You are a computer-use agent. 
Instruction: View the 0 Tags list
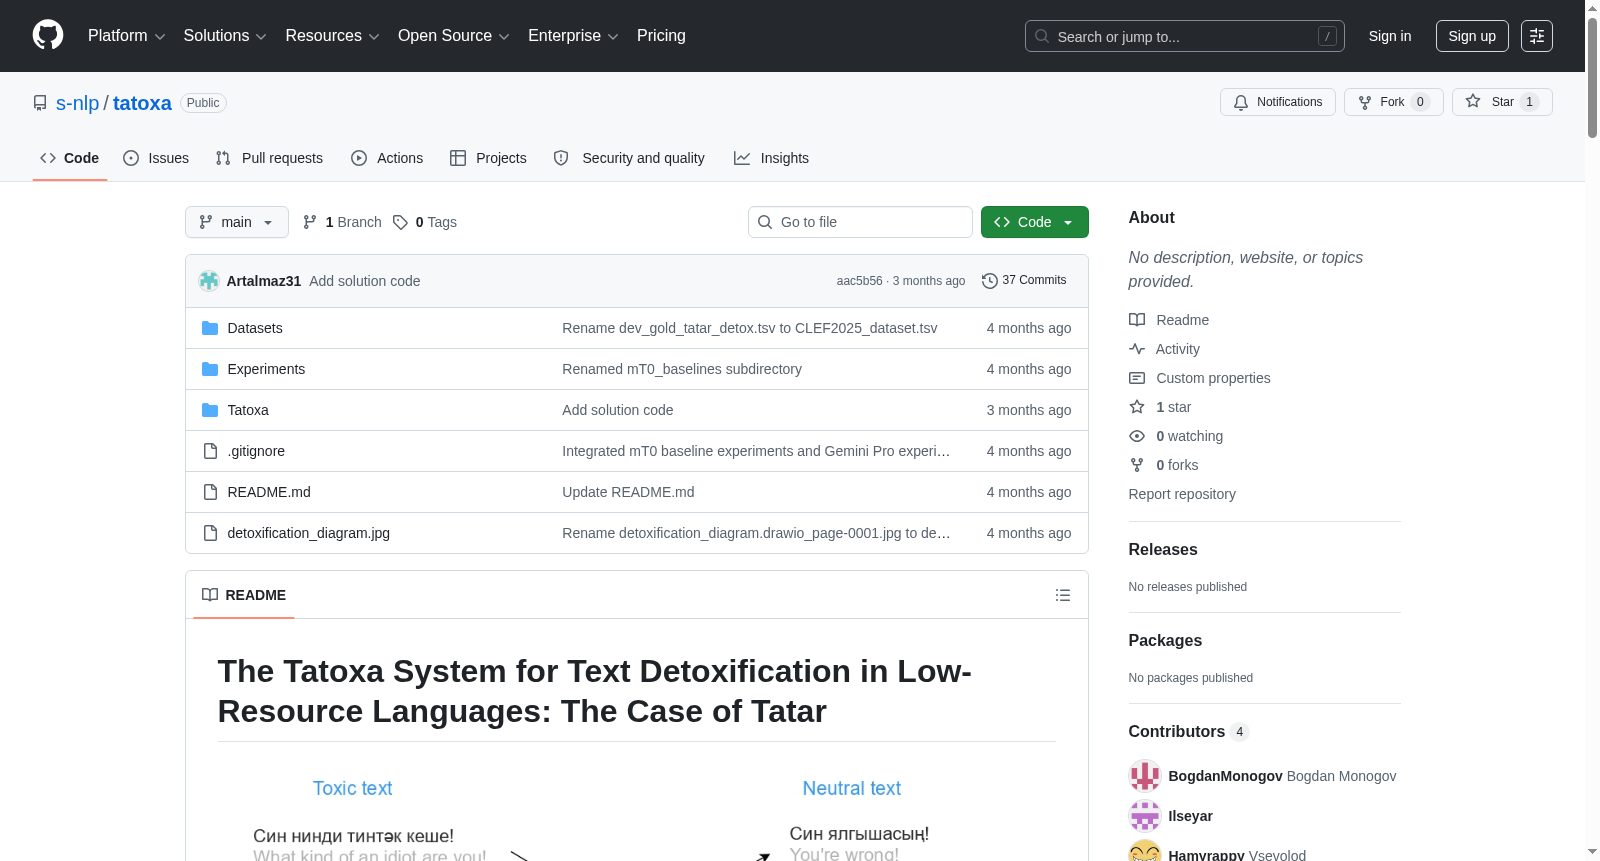click(x=425, y=222)
